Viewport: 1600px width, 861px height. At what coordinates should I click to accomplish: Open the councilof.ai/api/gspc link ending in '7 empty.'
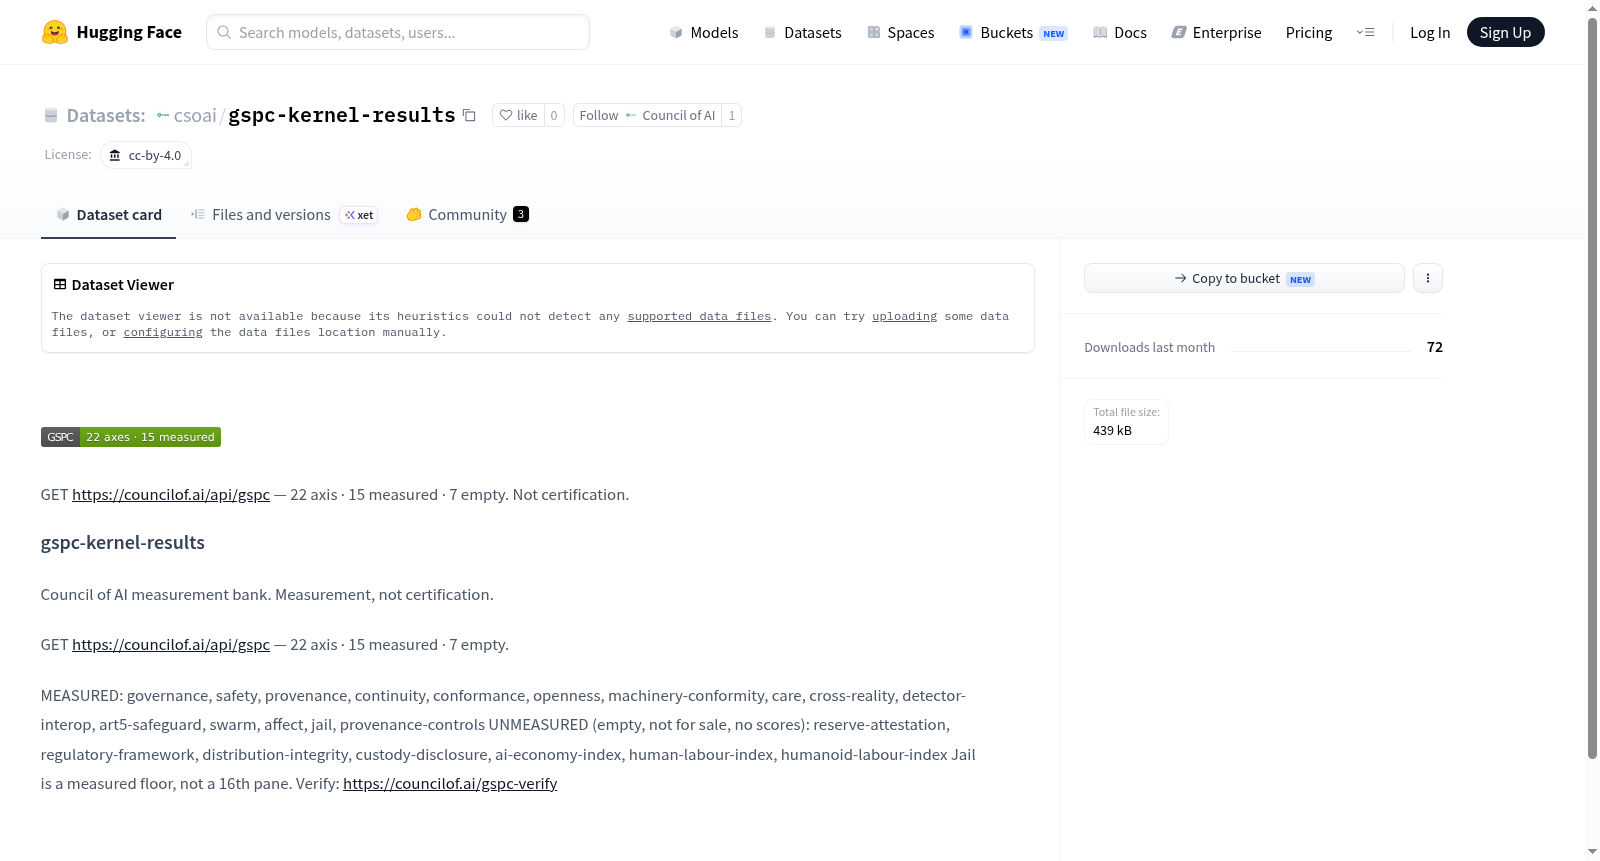click(171, 645)
